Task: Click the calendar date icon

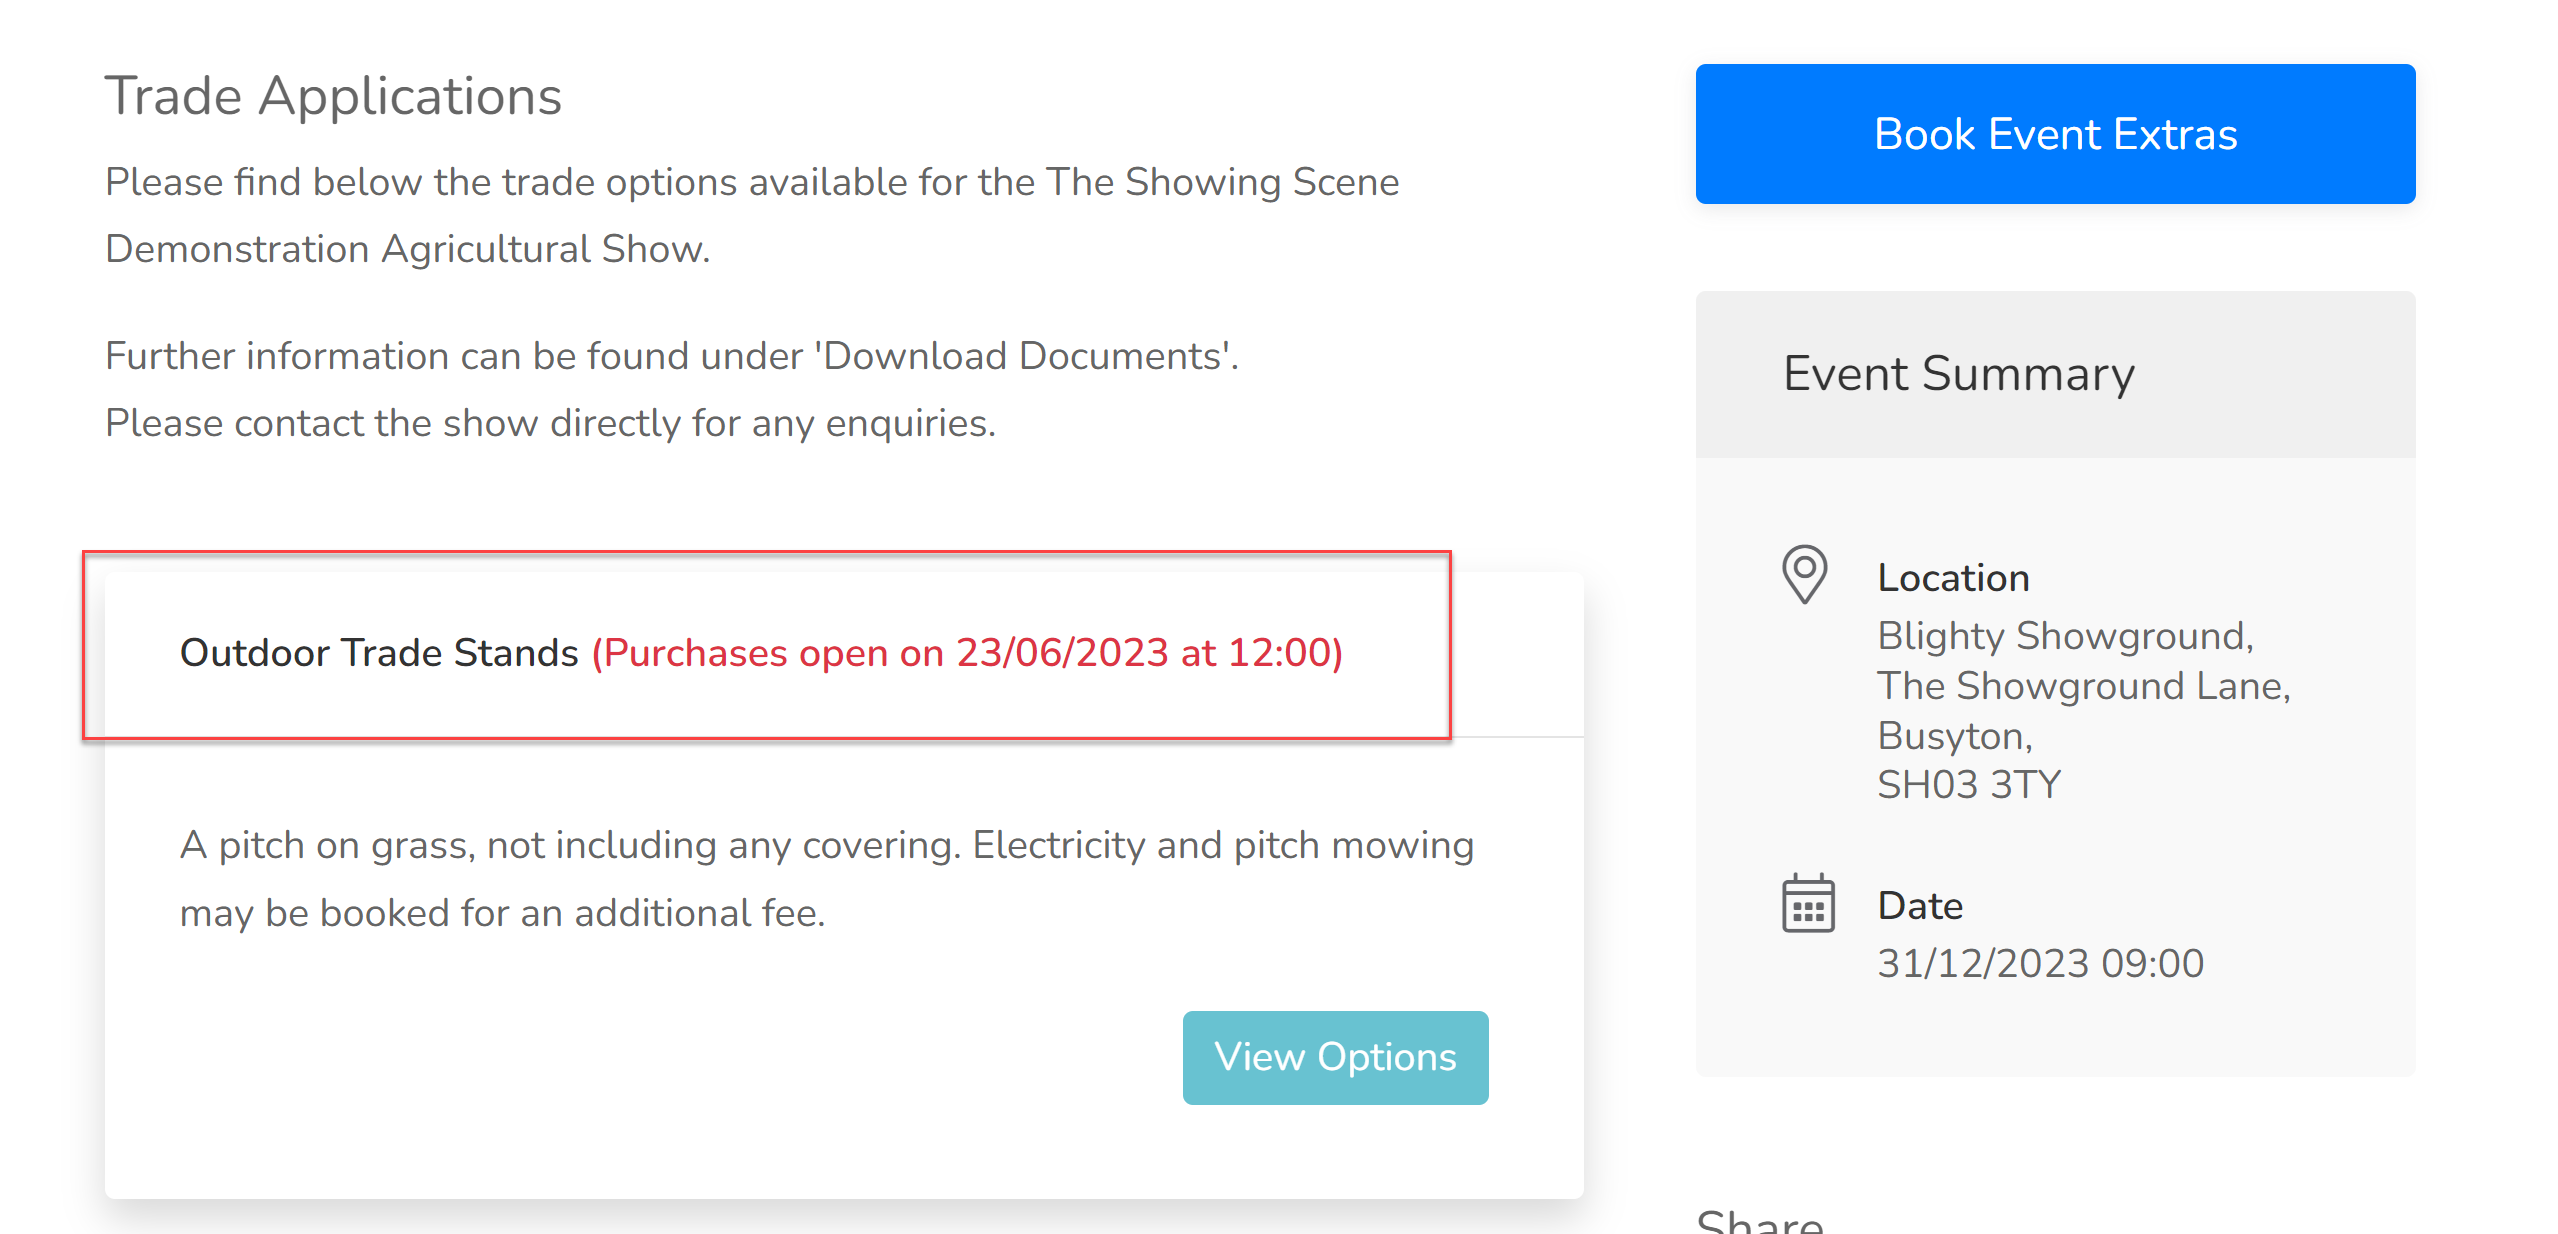Action: click(x=1808, y=903)
